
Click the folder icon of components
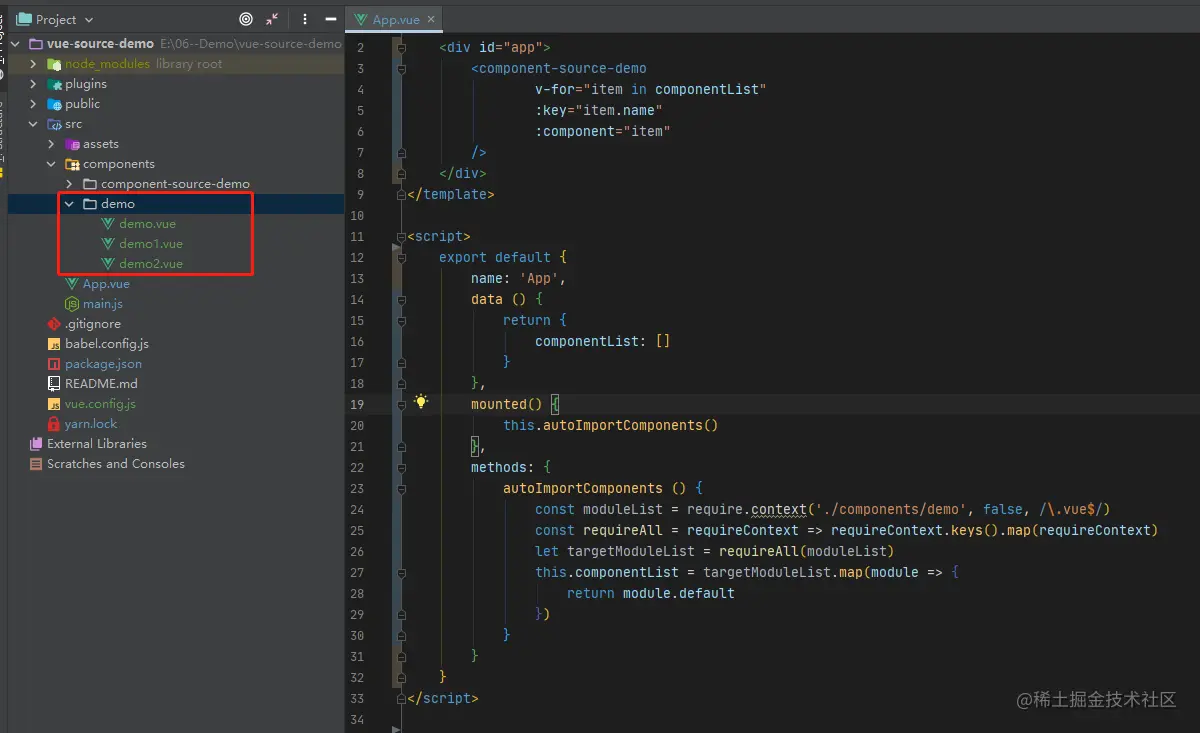[x=72, y=164]
